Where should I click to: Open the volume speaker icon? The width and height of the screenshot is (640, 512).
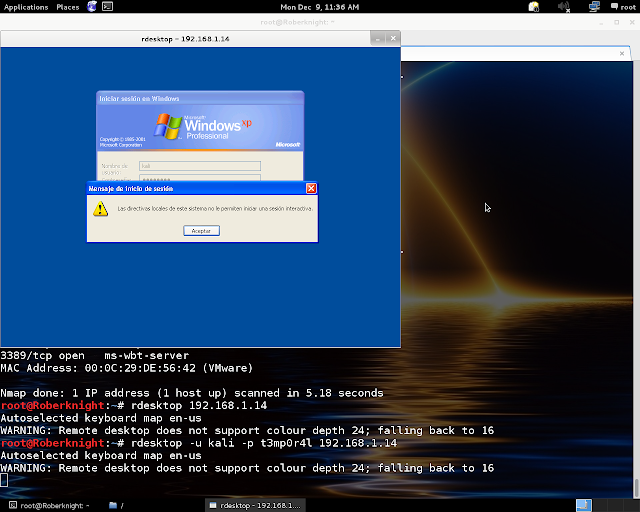tap(564, 7)
